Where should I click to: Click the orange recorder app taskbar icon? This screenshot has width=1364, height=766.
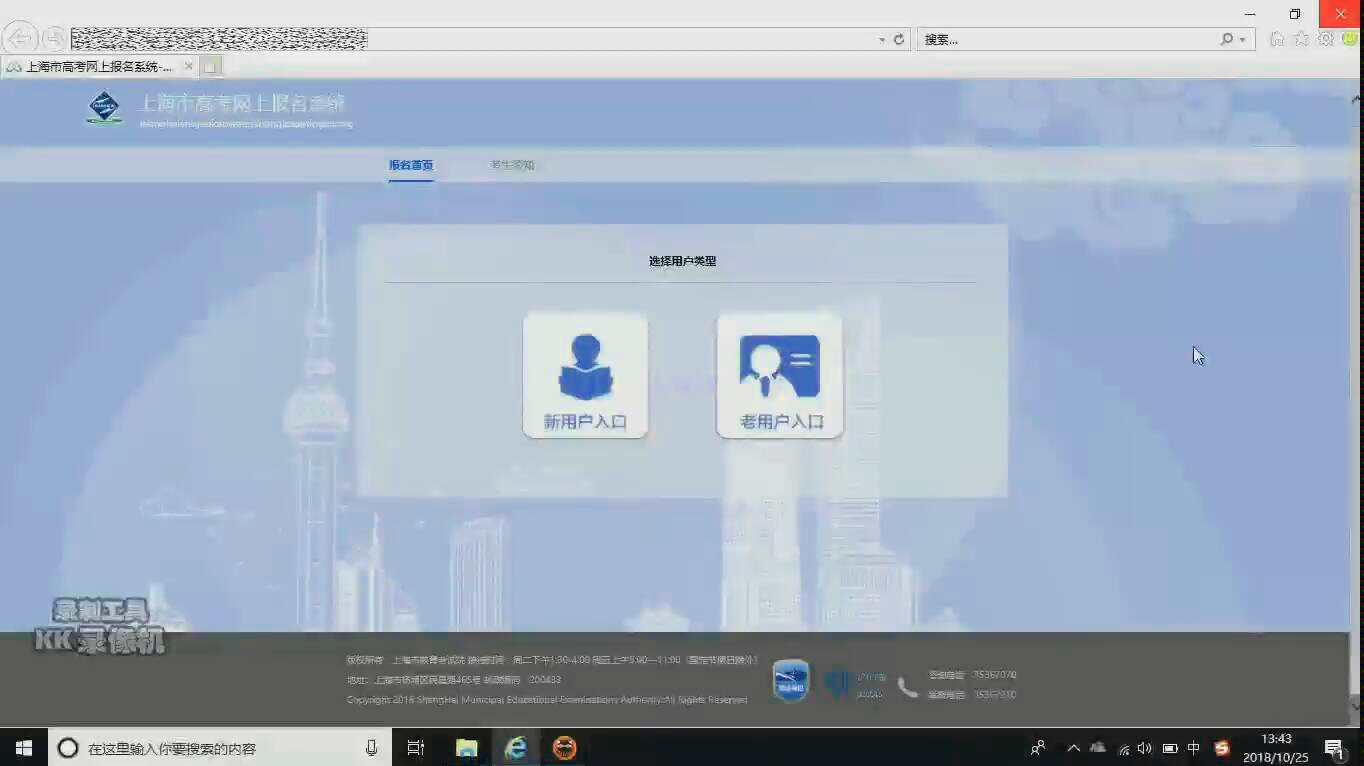(x=565, y=748)
